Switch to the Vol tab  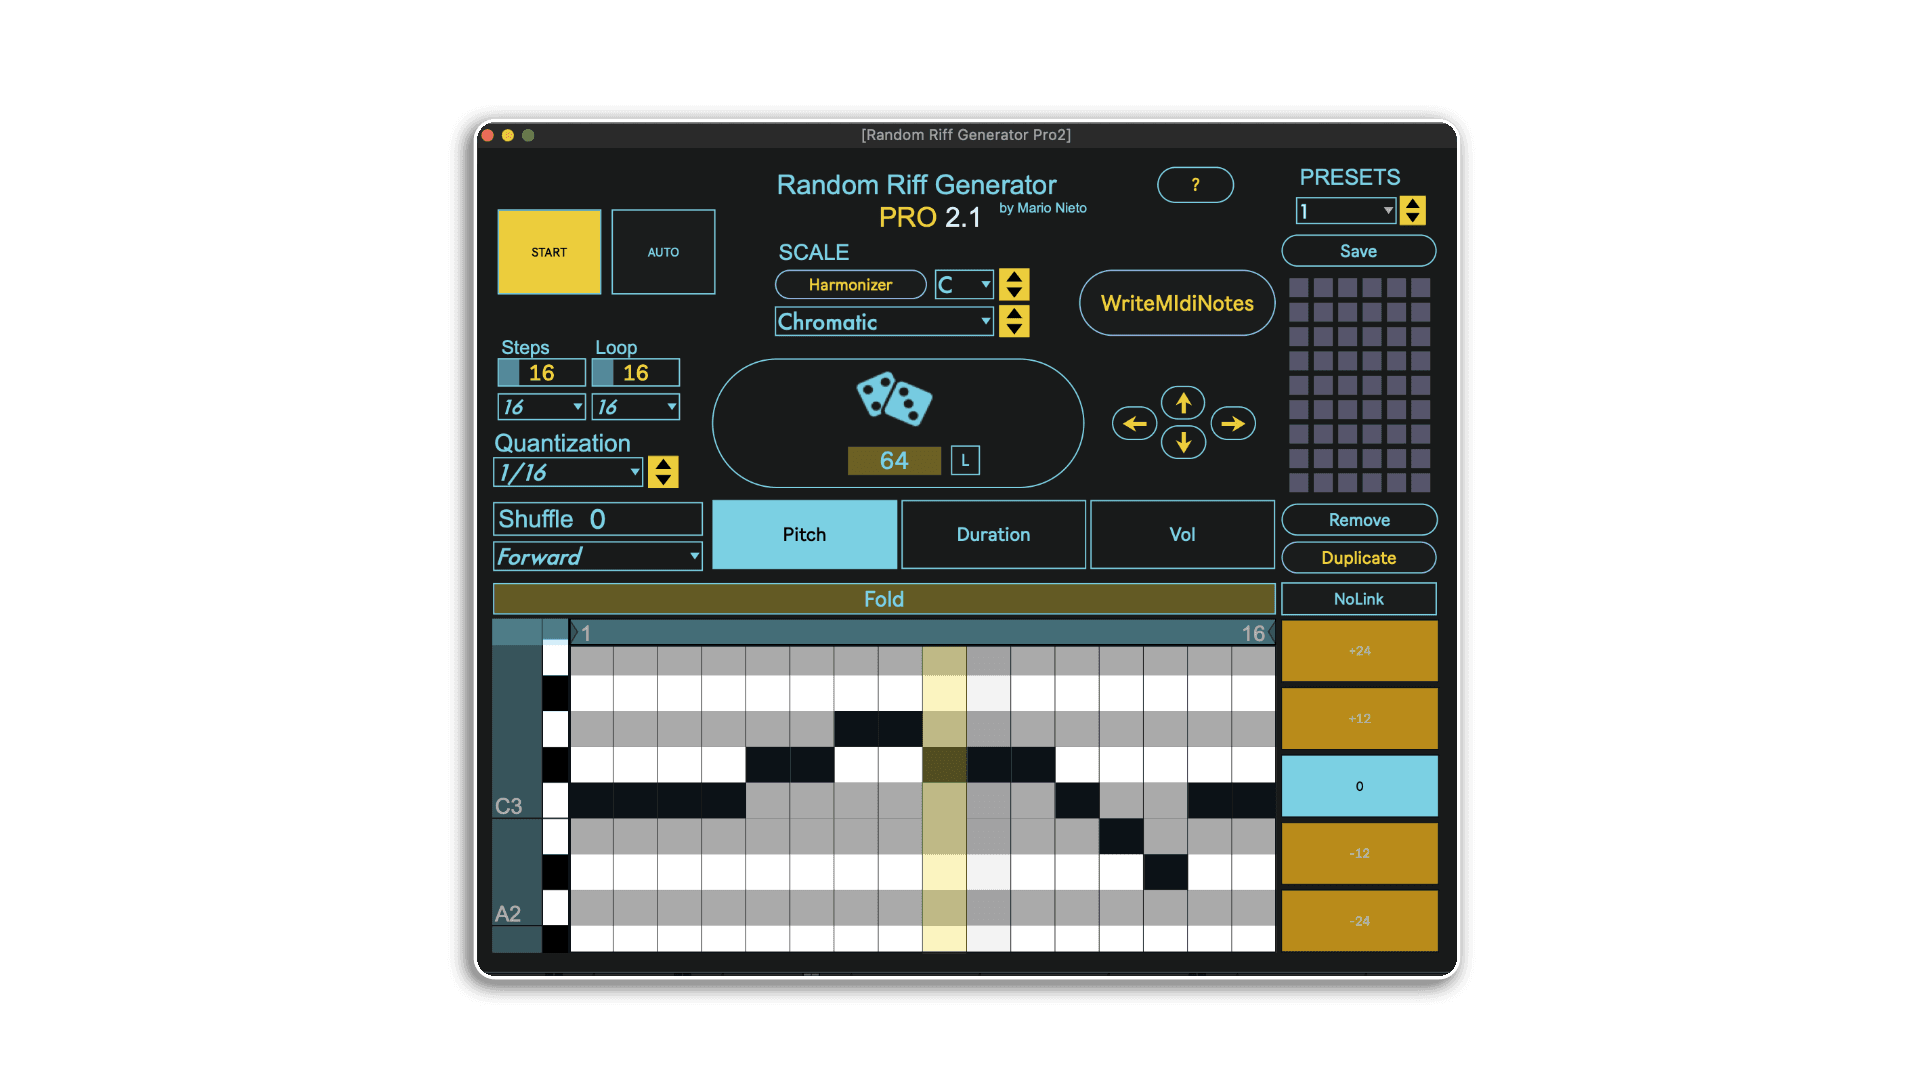point(1182,535)
